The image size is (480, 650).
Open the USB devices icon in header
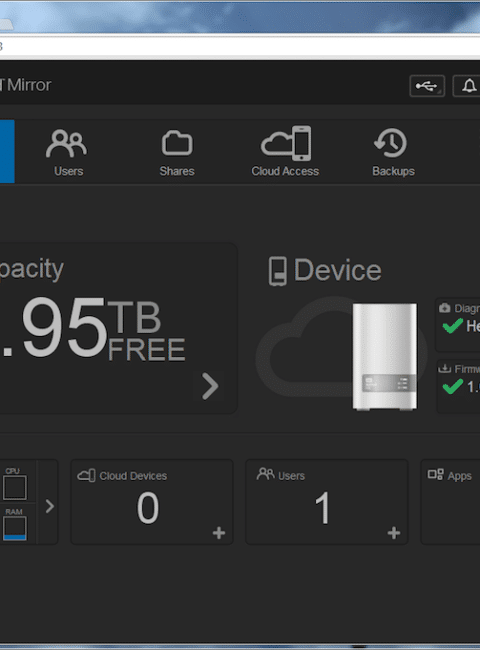427,86
